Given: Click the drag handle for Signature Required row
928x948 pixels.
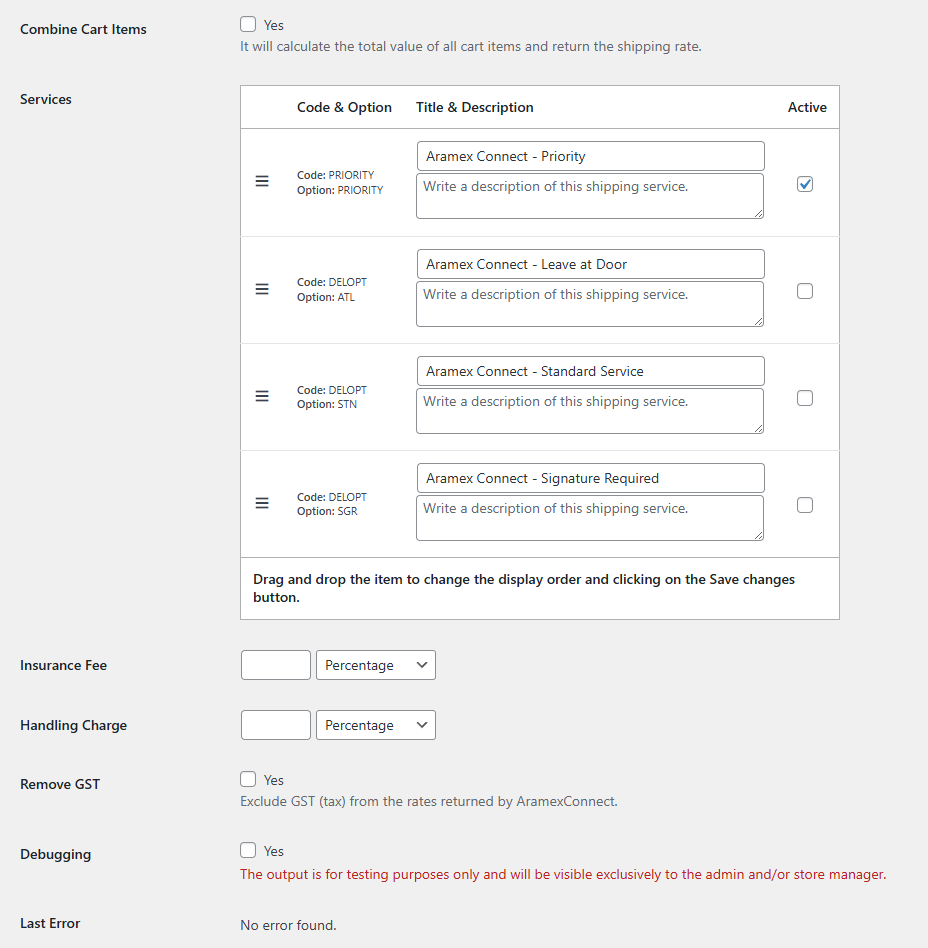Looking at the screenshot, I should coord(262,503).
